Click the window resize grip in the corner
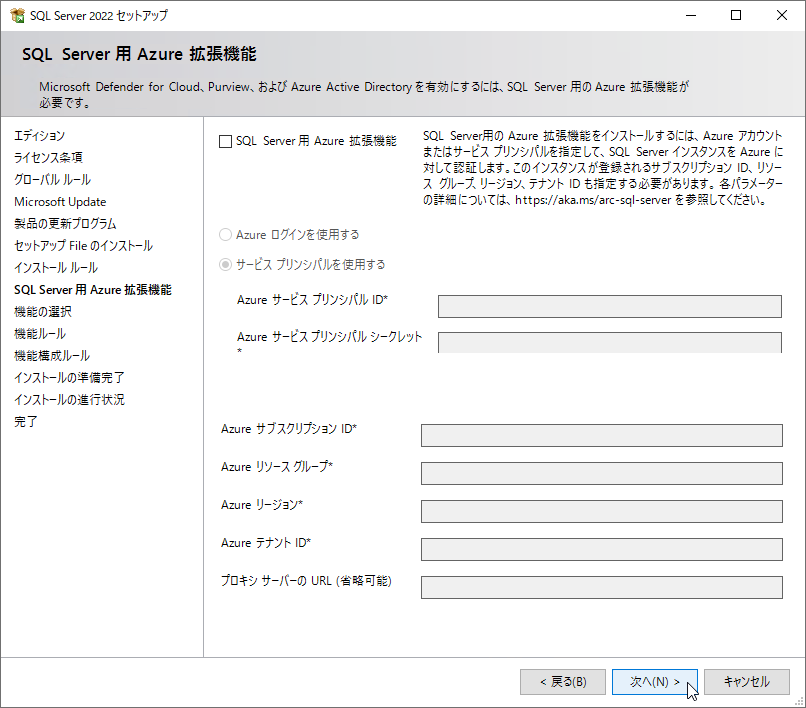The height and width of the screenshot is (708, 806). click(x=800, y=702)
